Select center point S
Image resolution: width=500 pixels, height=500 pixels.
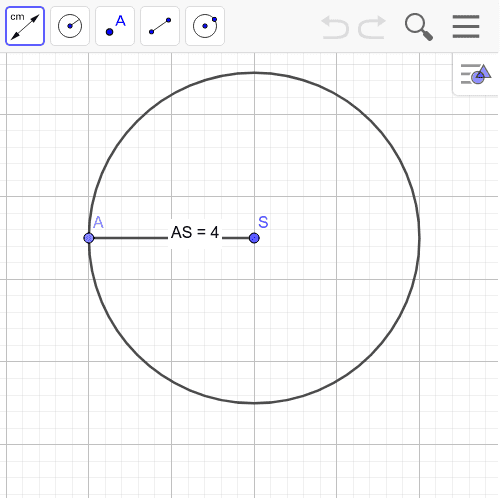point(254,238)
